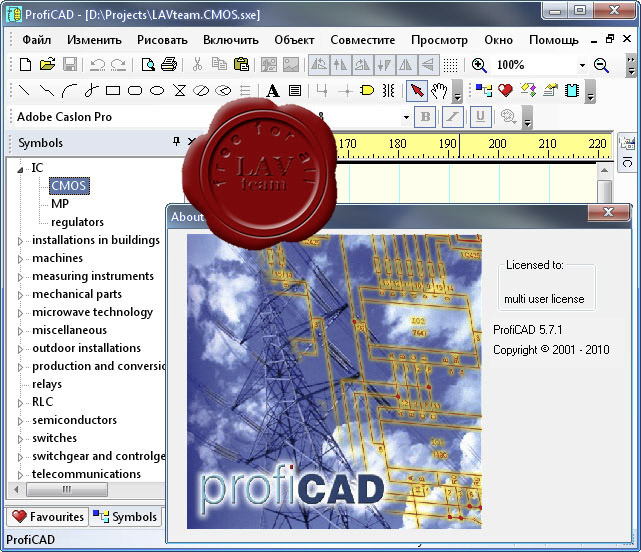This screenshot has width=641, height=552.
Task: Open the Помощь menu
Action: 554,40
